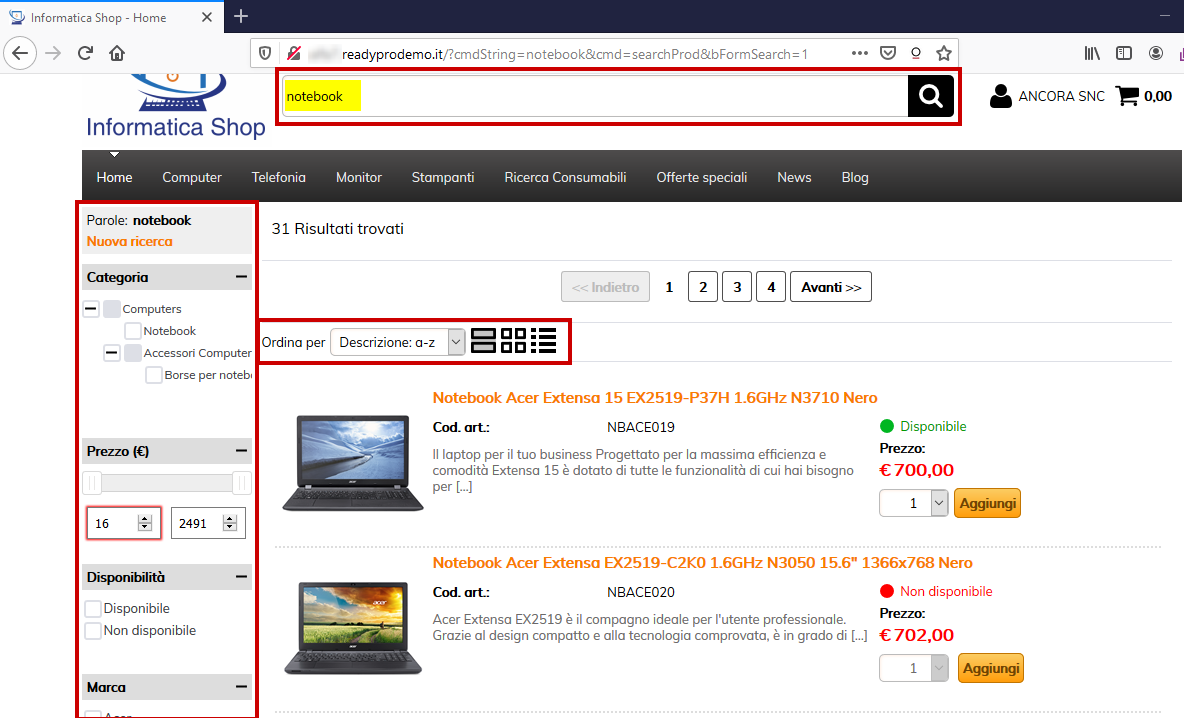Click the red Non disponibile status dot
This screenshot has width=1184, height=718.
886,591
